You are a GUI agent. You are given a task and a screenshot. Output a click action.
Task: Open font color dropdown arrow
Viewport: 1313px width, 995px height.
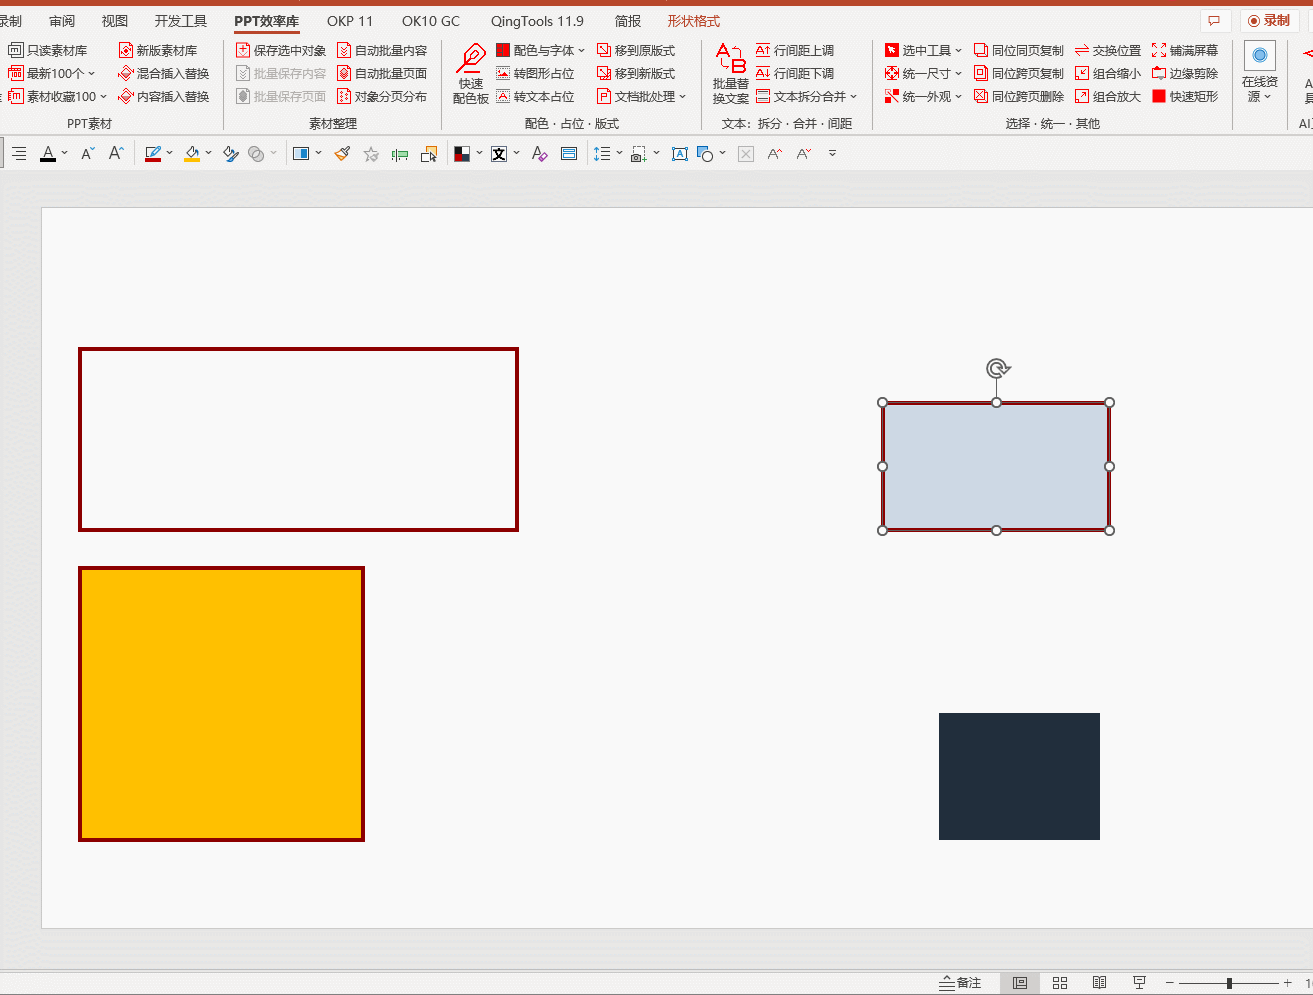[65, 153]
